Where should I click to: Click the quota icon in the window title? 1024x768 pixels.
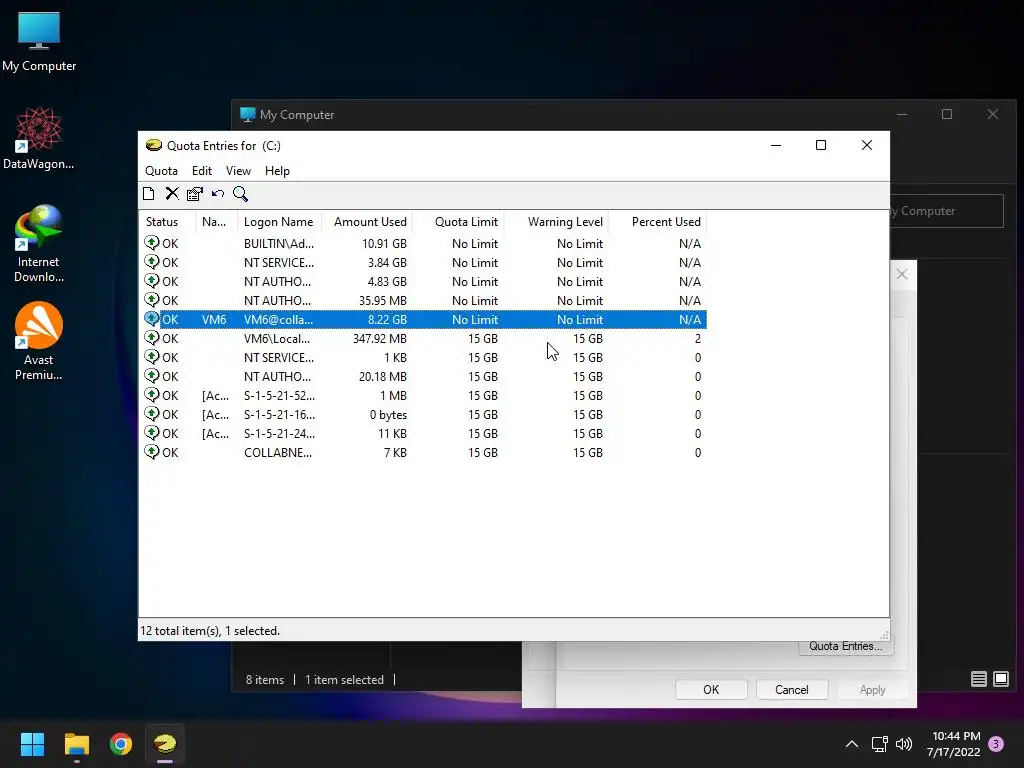[153, 145]
